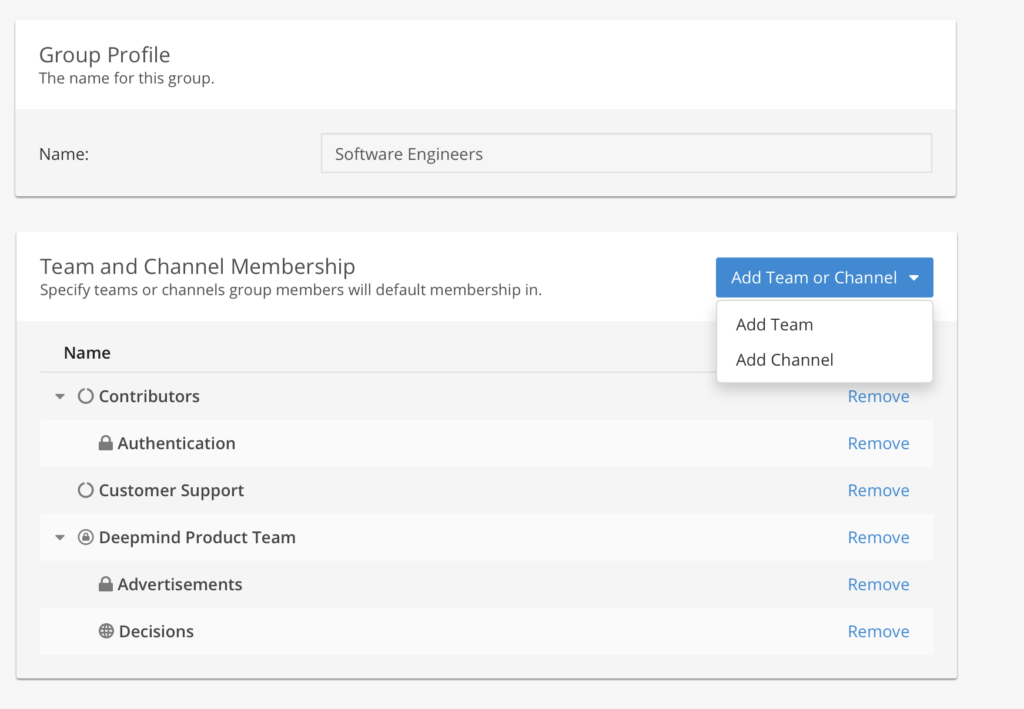The image size is (1024, 709).
Task: Remove the Contributors team
Action: 878,396
